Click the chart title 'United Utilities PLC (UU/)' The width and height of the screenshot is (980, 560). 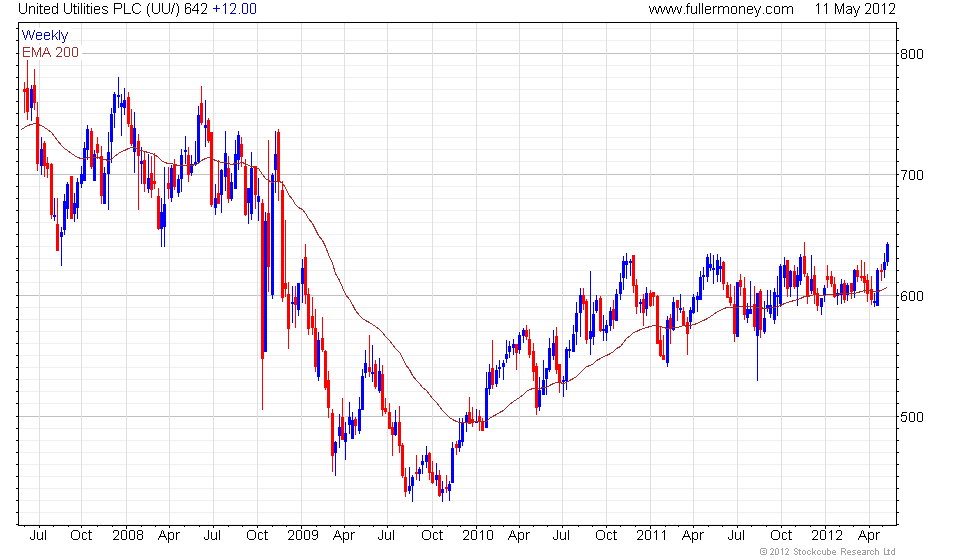click(99, 9)
